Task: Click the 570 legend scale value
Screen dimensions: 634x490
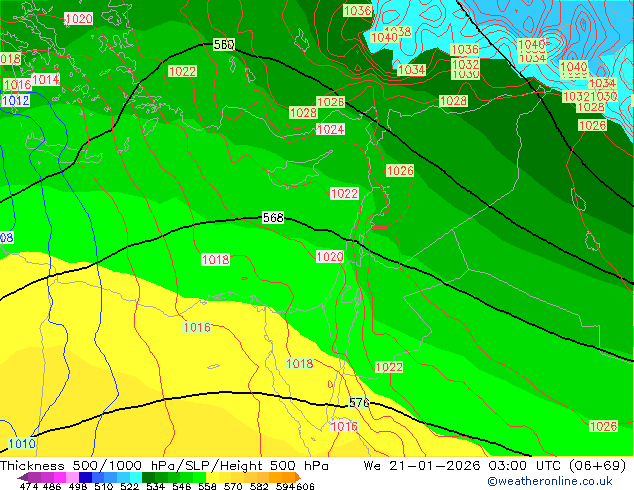Action: (233, 486)
